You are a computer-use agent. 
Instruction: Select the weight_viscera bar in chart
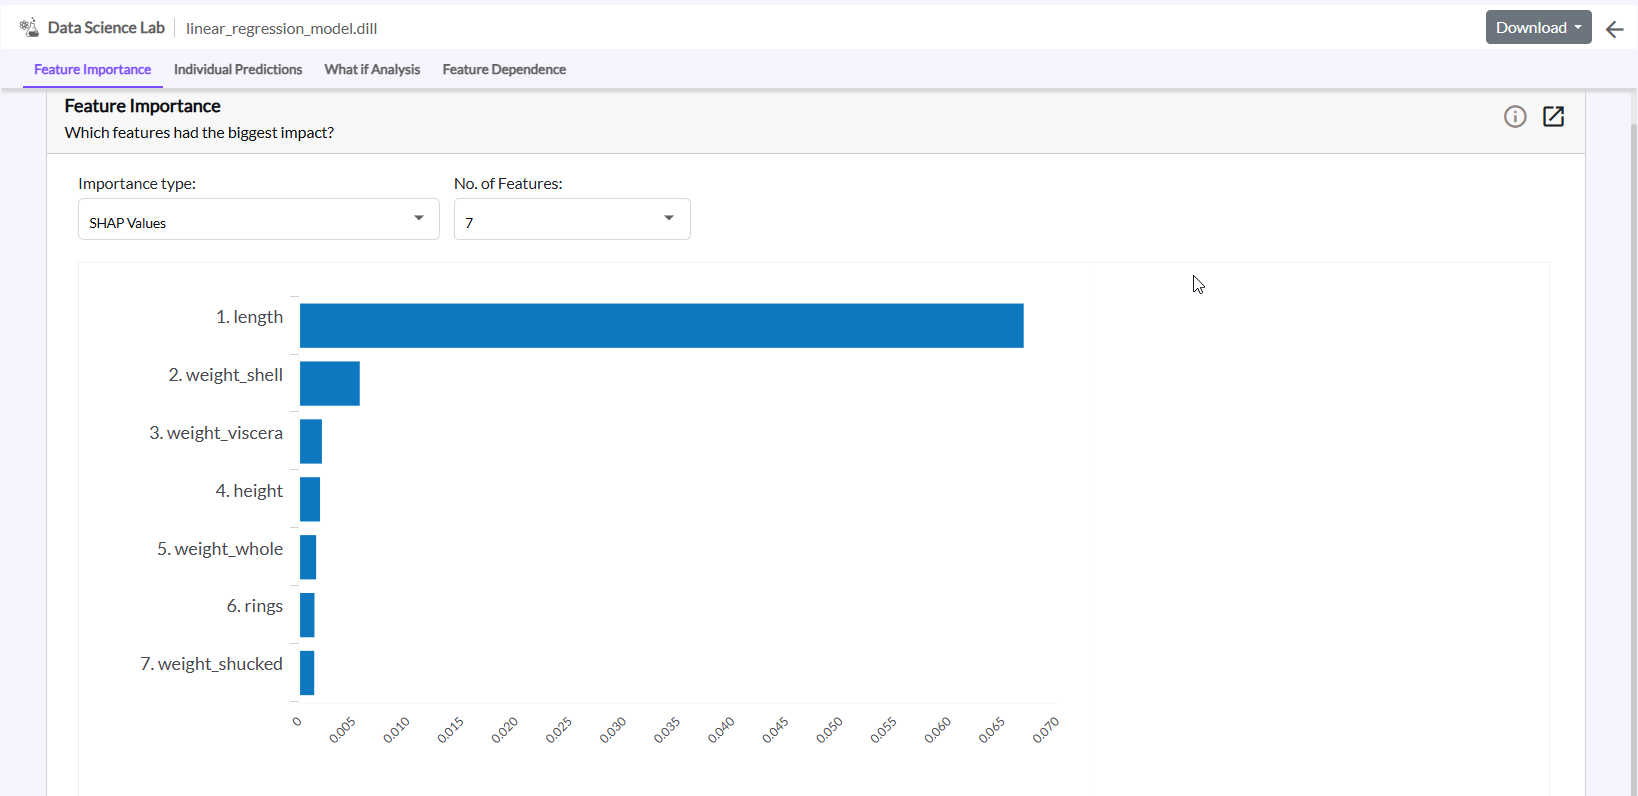point(311,442)
